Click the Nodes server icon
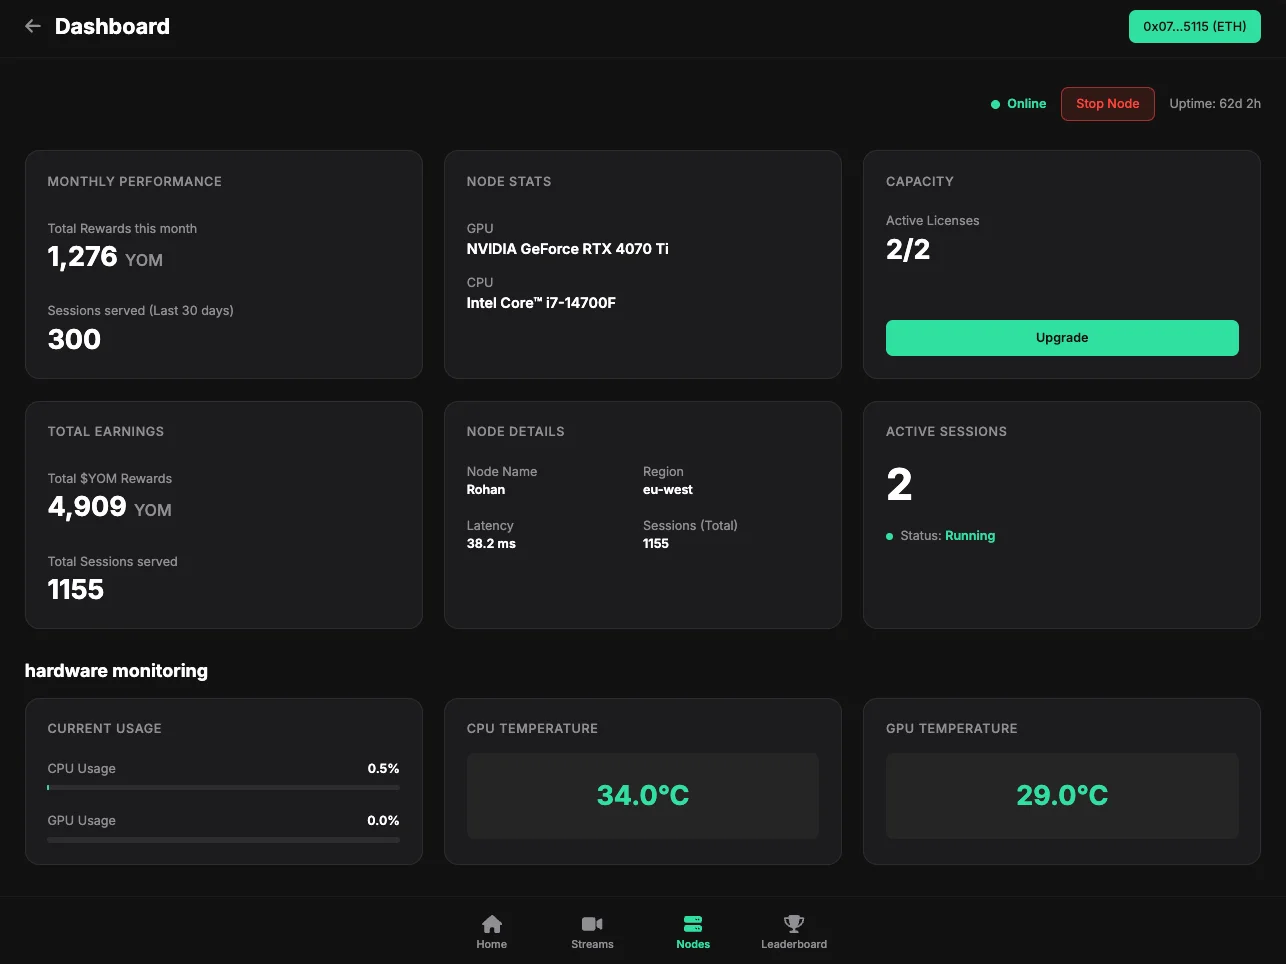Screen dimensions: 1286x964 pos(692,923)
